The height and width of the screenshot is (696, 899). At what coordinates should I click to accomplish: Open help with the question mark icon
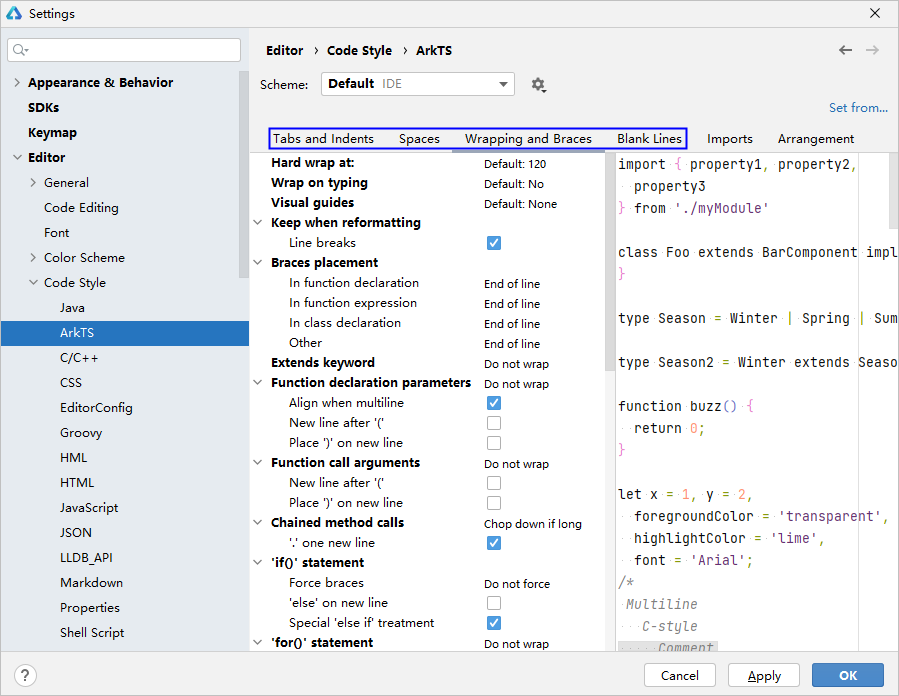25,675
